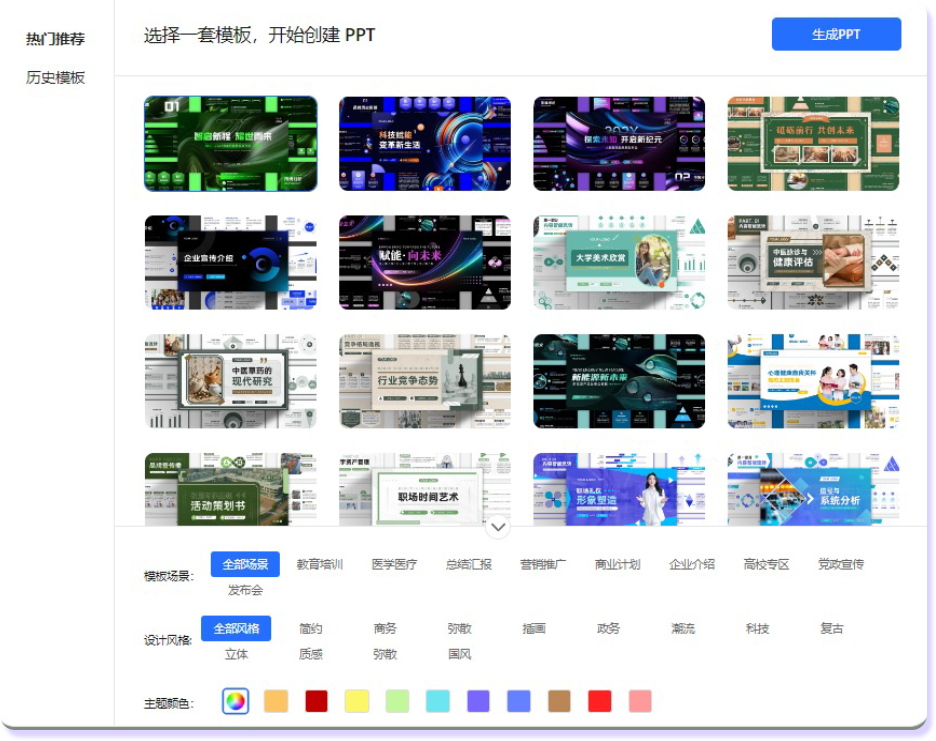
Task: Open the green 智启新程 template thumbnail
Action: pos(231,143)
